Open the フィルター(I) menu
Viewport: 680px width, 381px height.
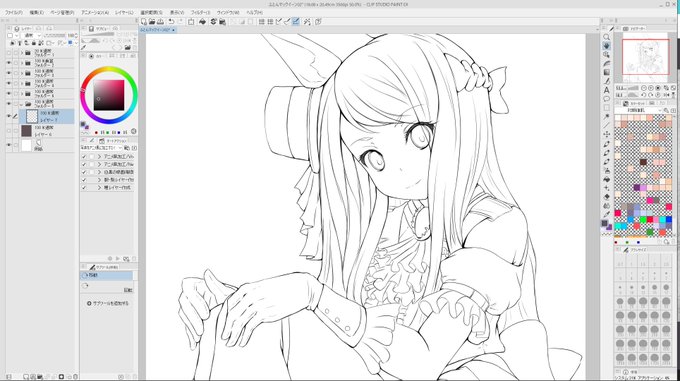pyautogui.click(x=200, y=13)
